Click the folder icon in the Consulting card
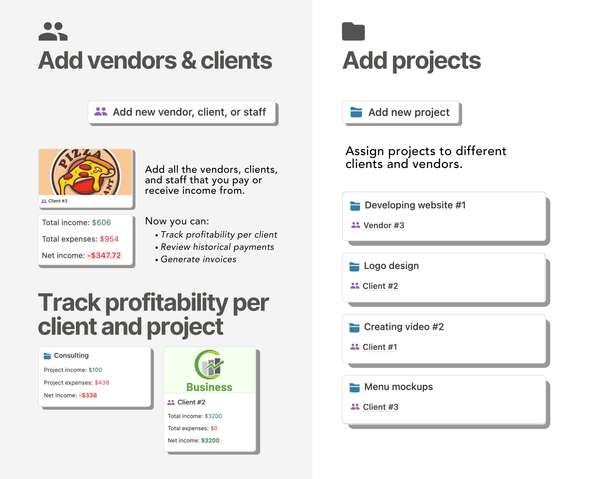This screenshot has height=479, width=600. pos(47,355)
